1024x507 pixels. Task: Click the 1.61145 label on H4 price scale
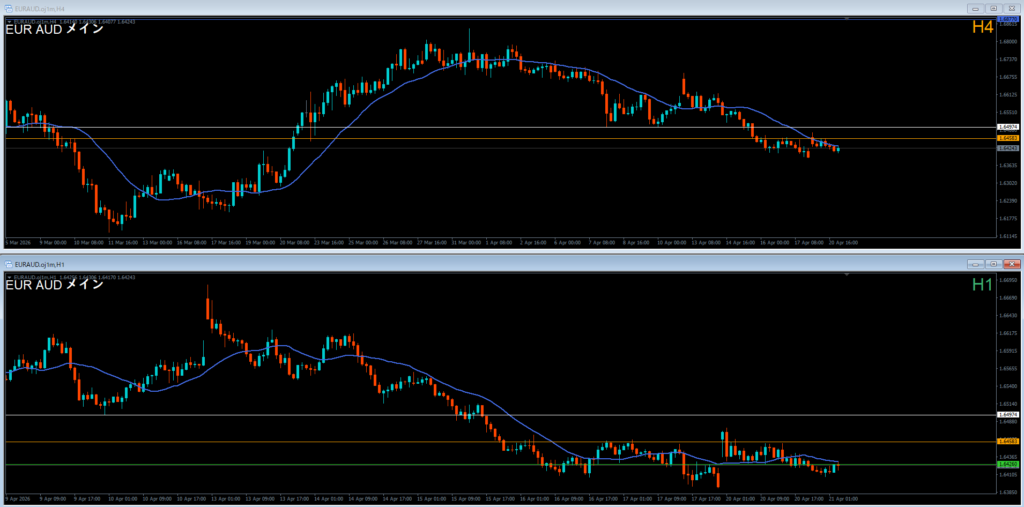[x=1008, y=236]
